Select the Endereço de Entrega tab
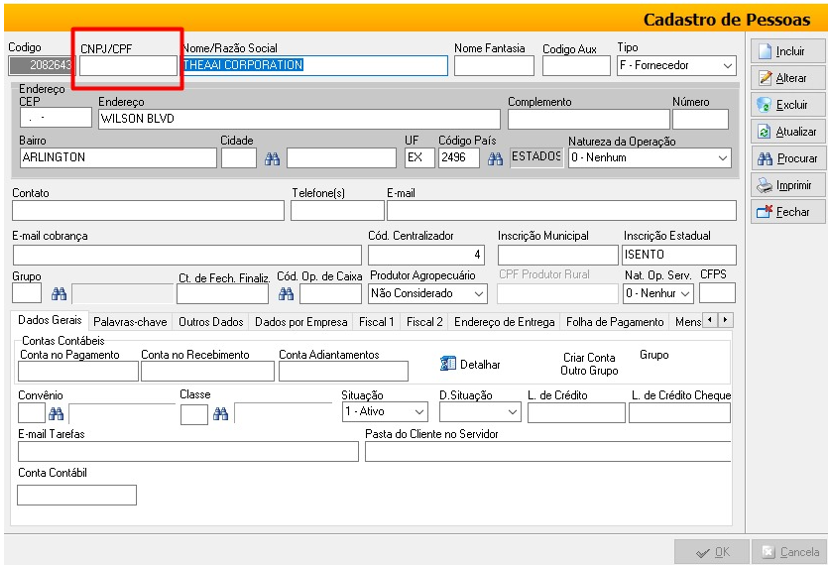Viewport: 832px width, 569px height. click(504, 322)
